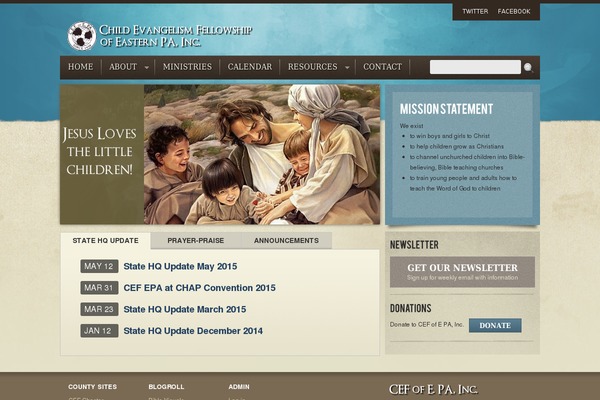Click the Jesus with children banner image
Image resolution: width=600 pixels, height=400 pixels.
262,154
